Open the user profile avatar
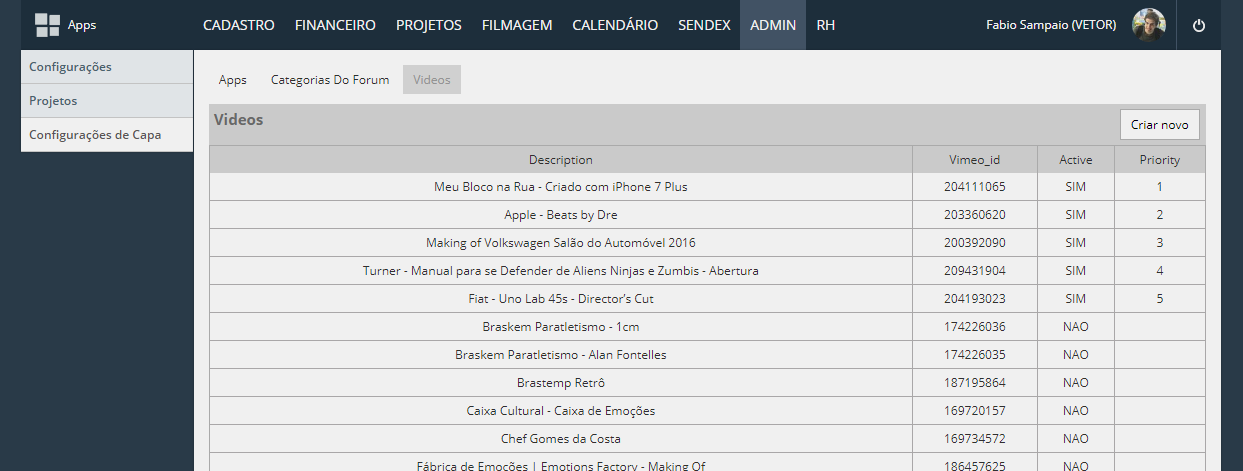1243x471 pixels. 1148,25
